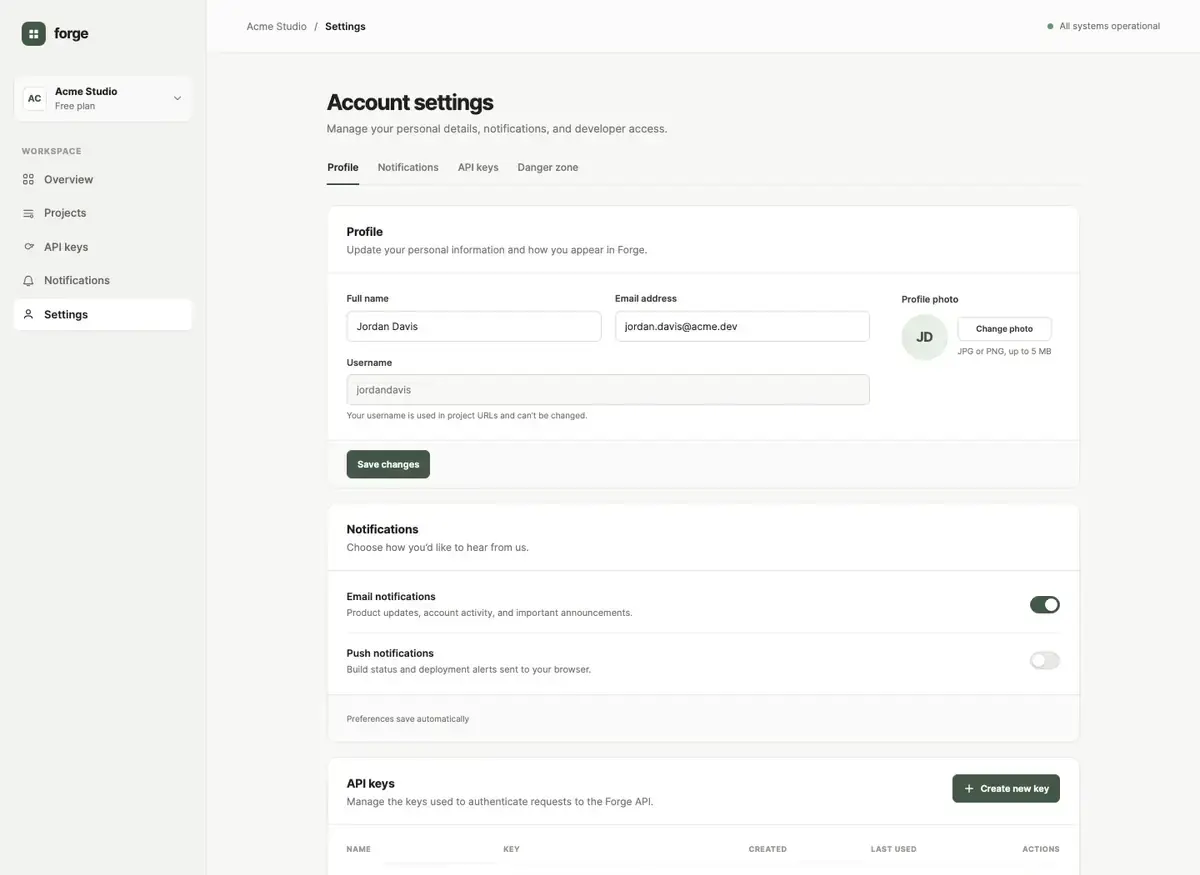1200x875 pixels.
Task: Click the Overview grid icon
Action: (x=28, y=179)
